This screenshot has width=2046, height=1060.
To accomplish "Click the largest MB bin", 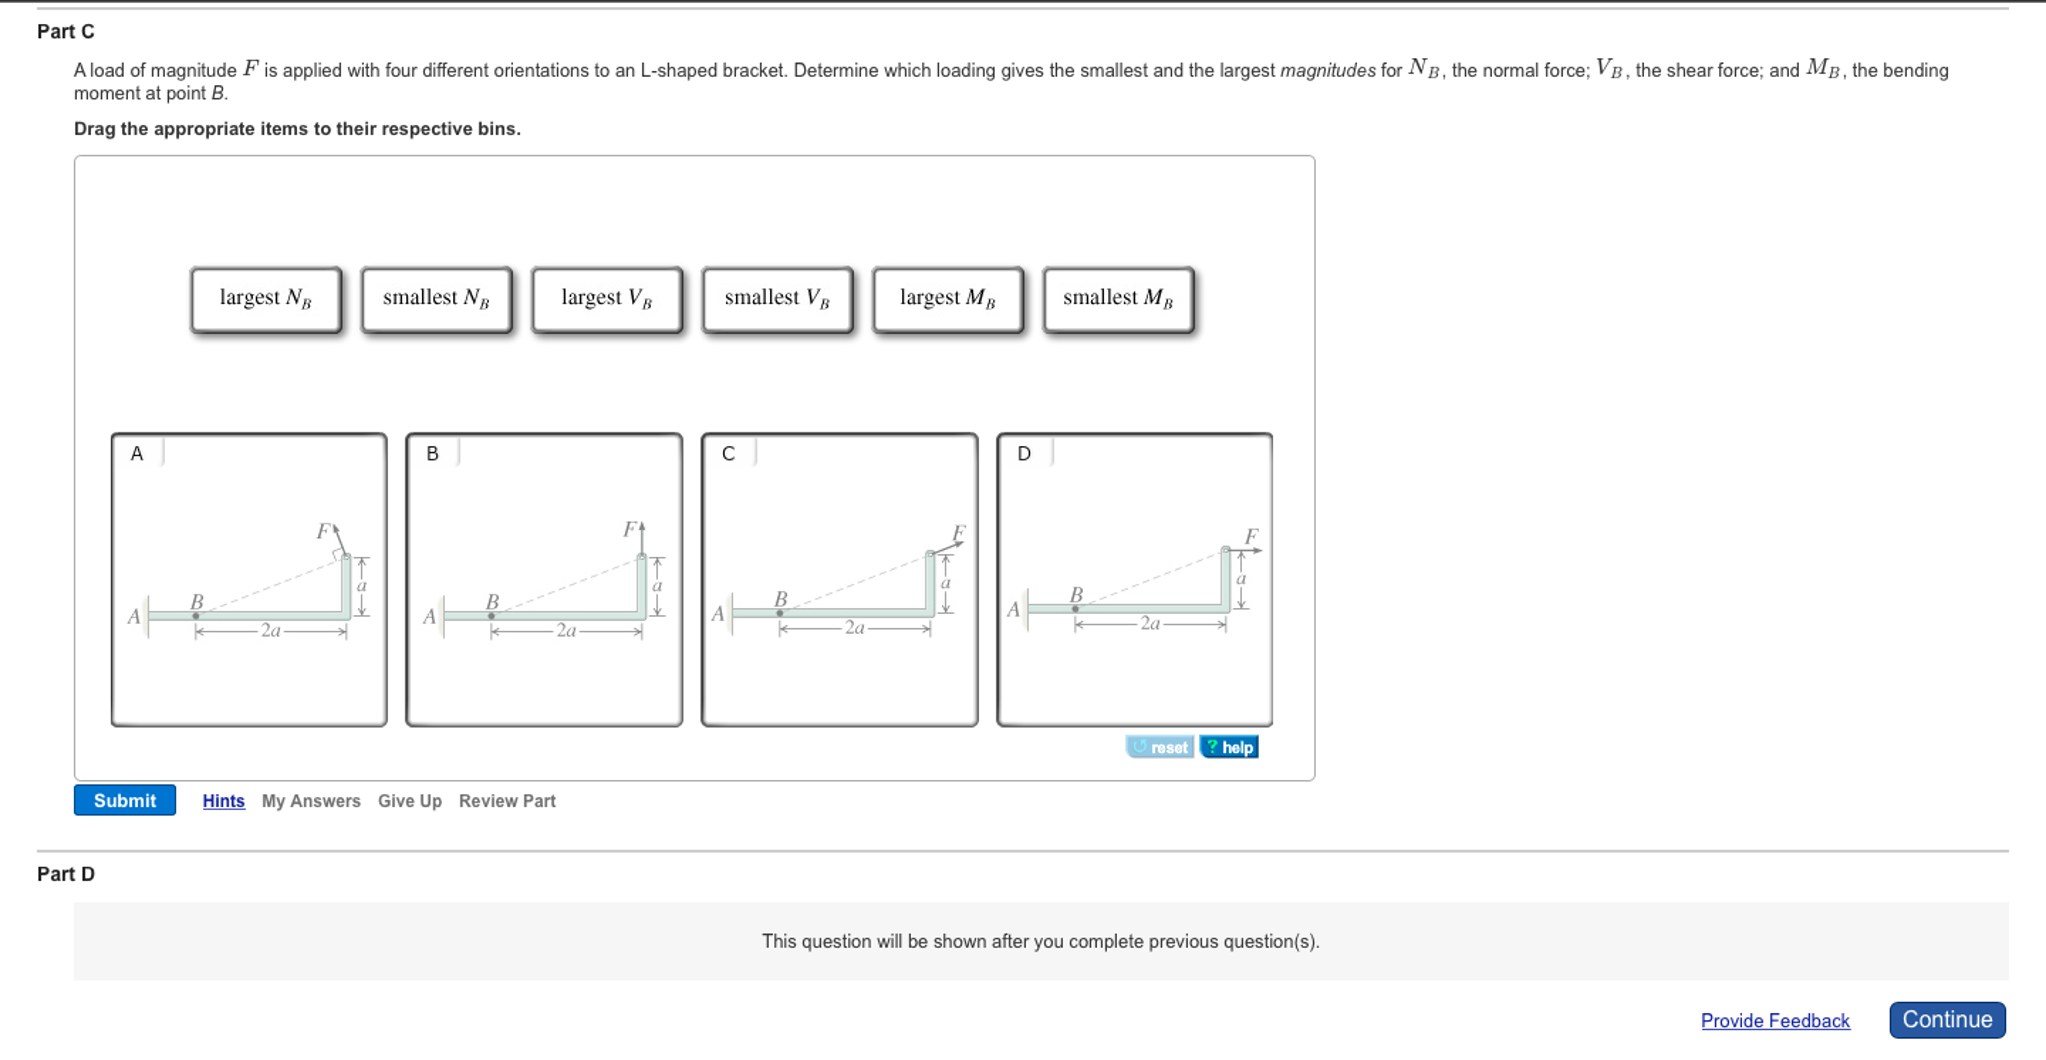I will (947, 298).
